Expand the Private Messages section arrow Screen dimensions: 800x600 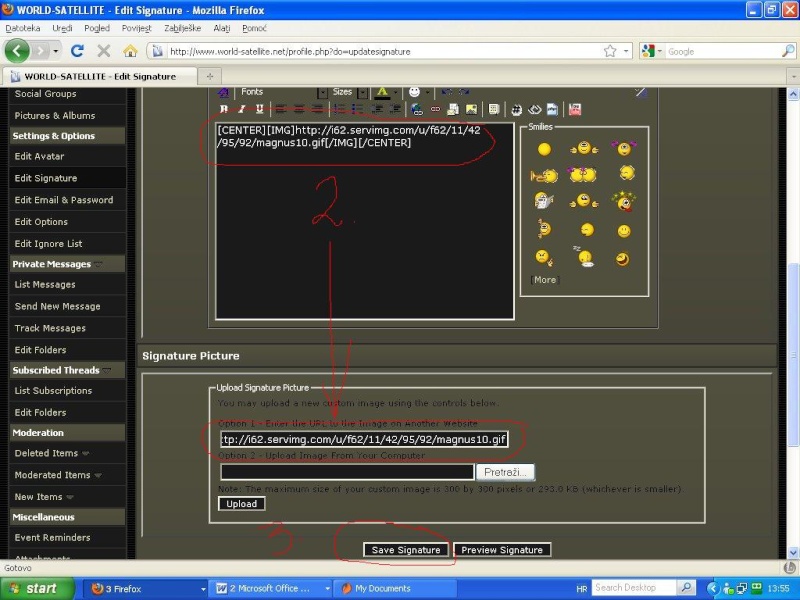98,264
